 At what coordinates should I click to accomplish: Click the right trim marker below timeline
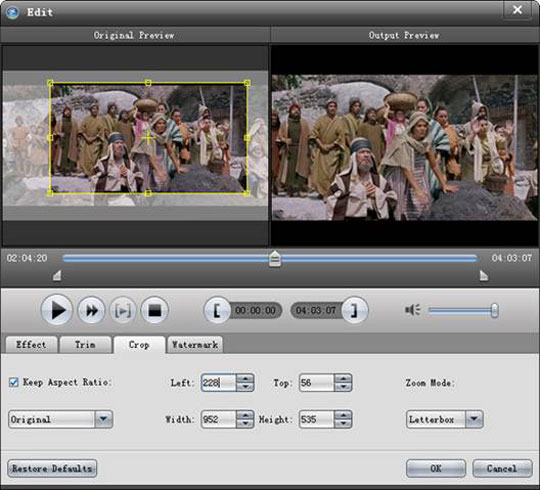(484, 275)
